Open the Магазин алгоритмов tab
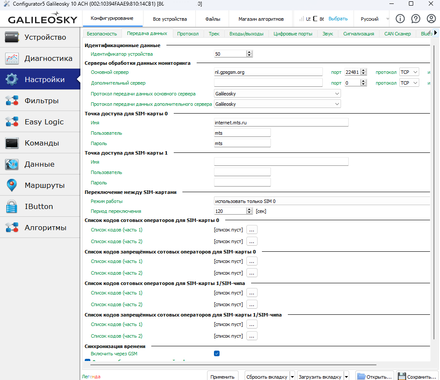The image size is (440, 380). (261, 19)
